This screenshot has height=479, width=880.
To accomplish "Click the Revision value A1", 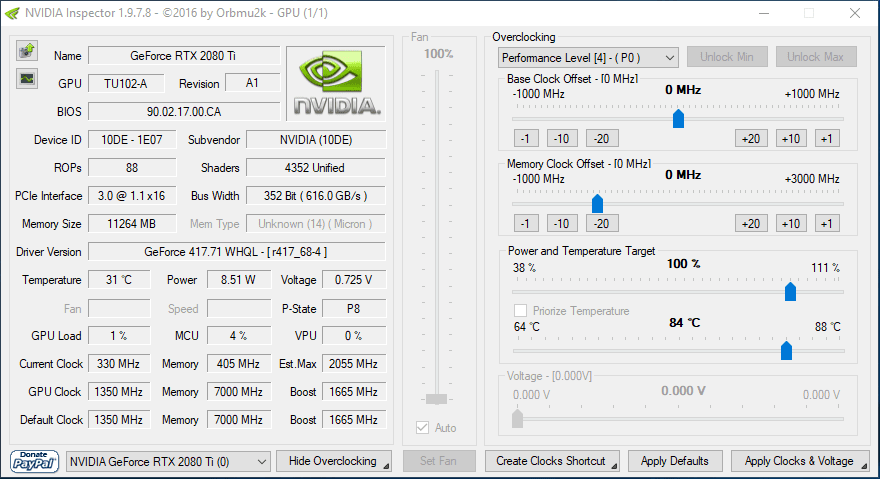I will click(x=252, y=83).
